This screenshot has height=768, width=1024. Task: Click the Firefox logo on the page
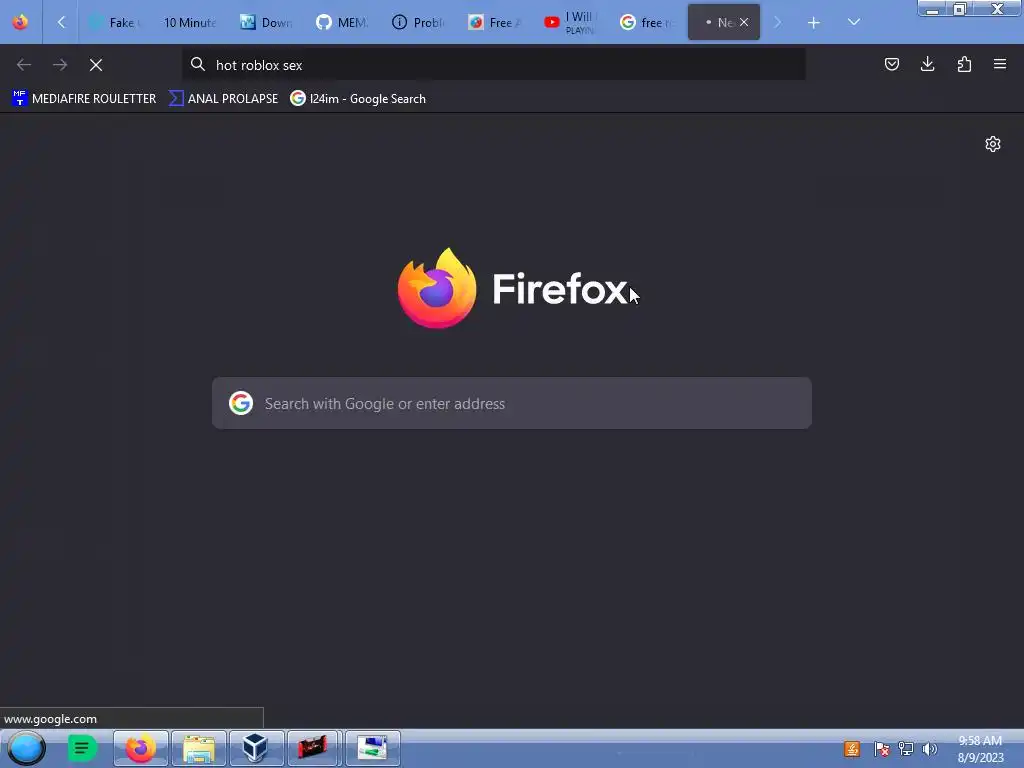(437, 288)
